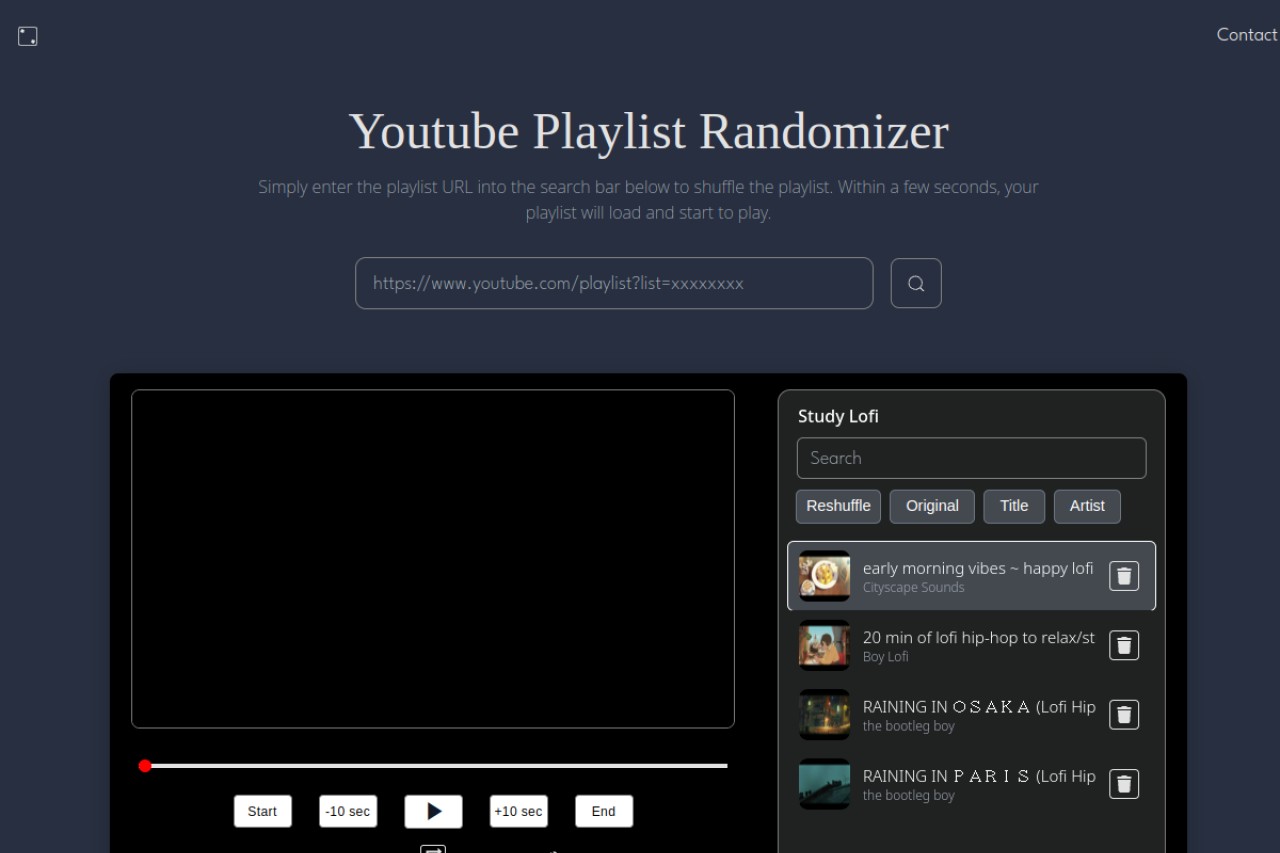Select 'early morning vibes ~ happy lofi' title

pyautogui.click(x=978, y=568)
